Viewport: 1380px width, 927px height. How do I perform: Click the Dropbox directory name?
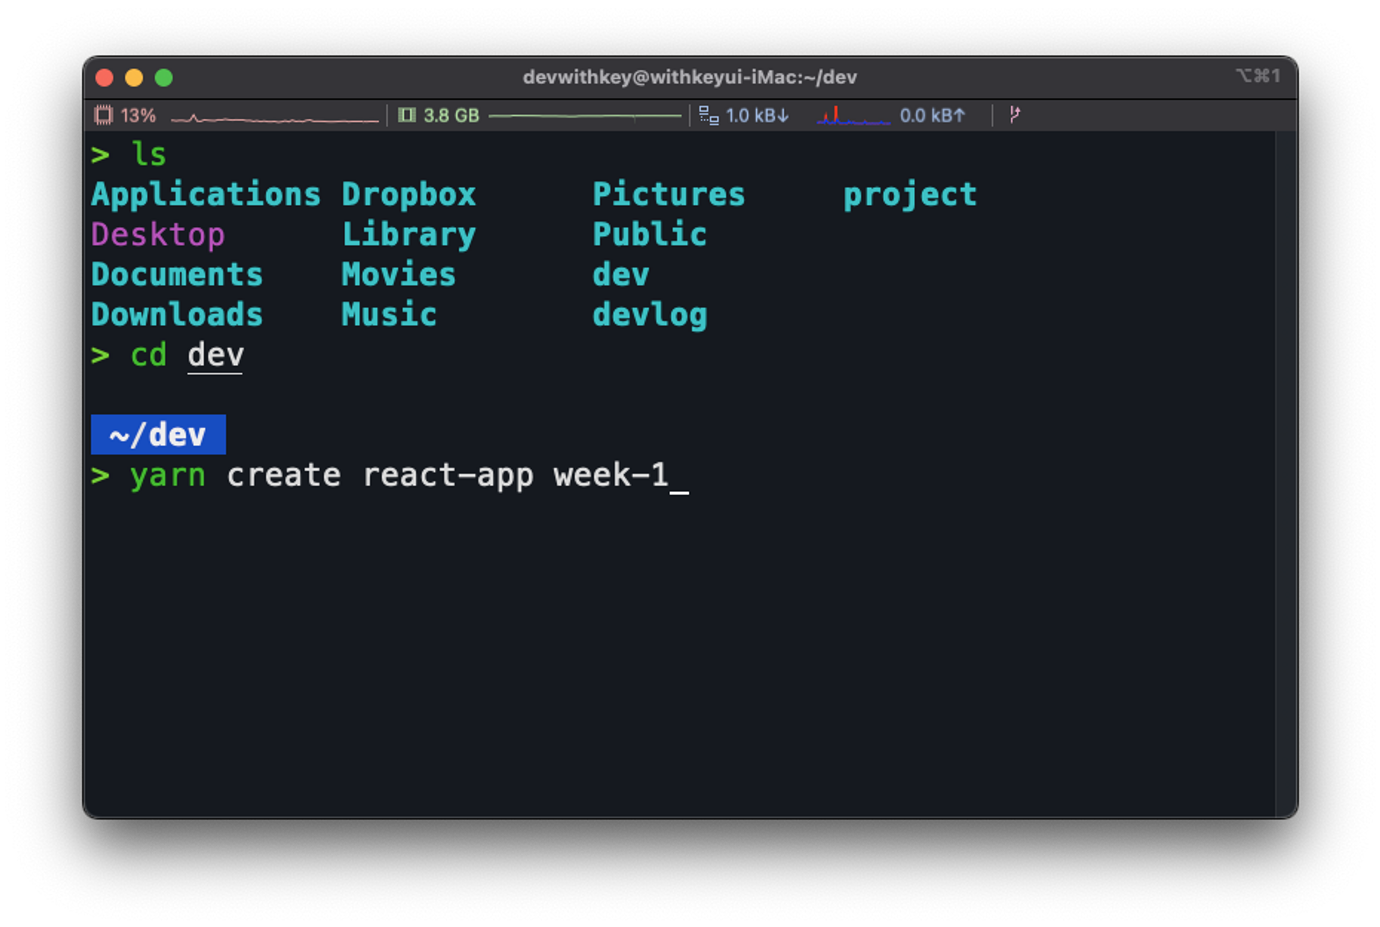click(408, 194)
